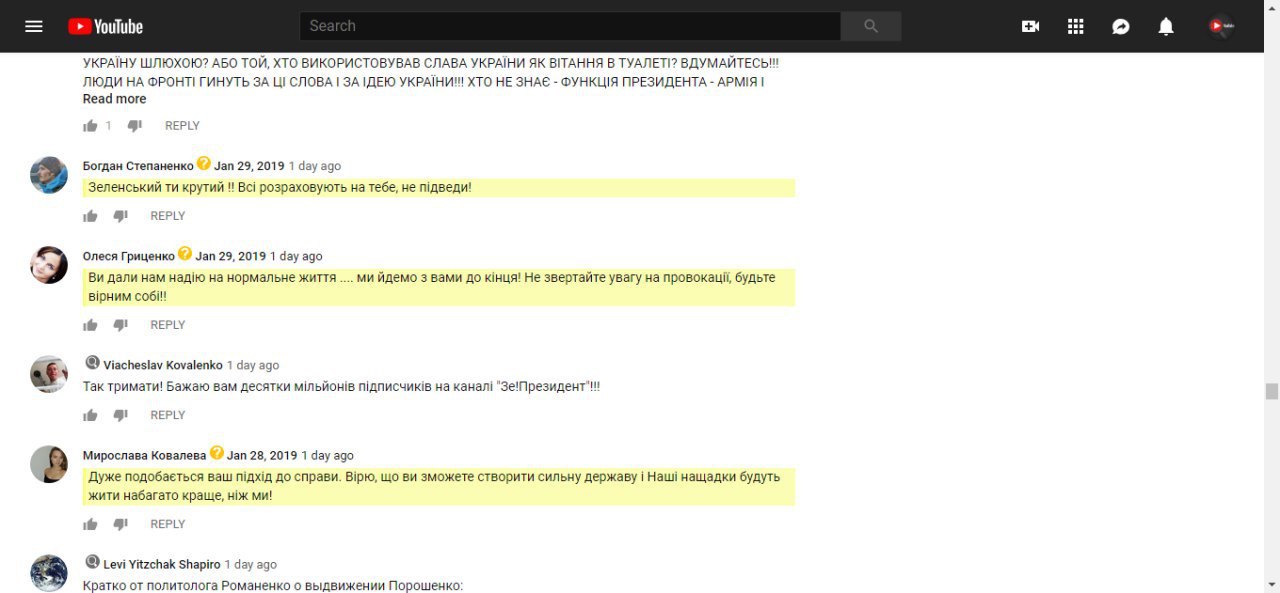Like Viacheslav Kovalenko's comment
This screenshot has width=1280, height=593.
click(90, 415)
